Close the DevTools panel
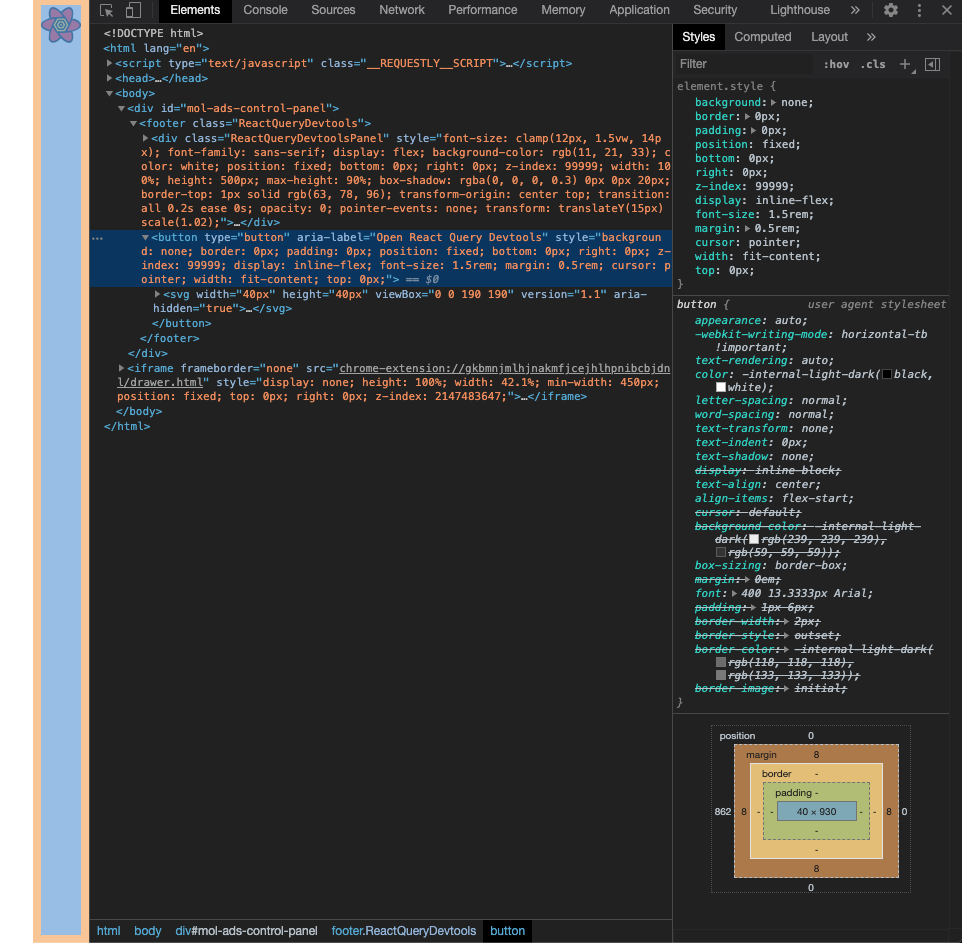Screen dimensions: 962x943 (947, 10)
